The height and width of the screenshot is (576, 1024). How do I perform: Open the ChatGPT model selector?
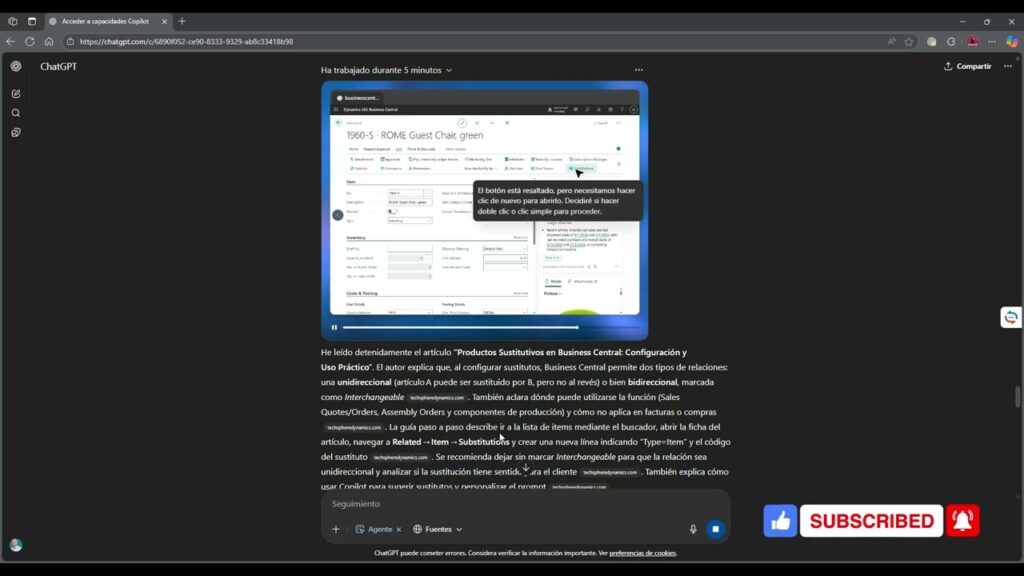59,67
